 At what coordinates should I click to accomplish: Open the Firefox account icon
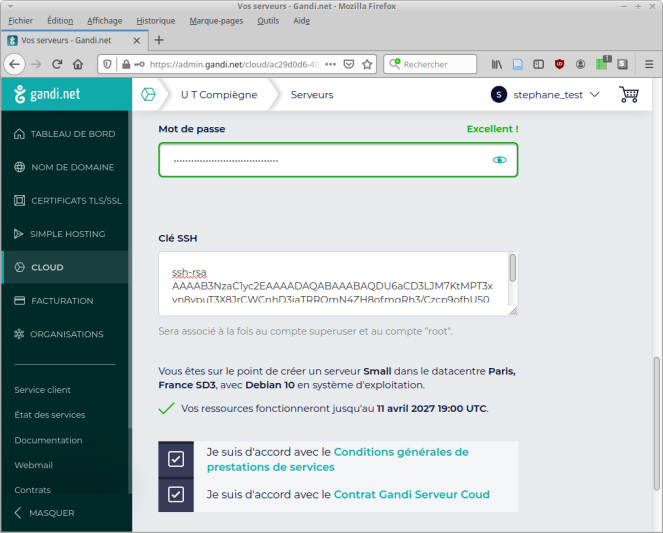(x=581, y=64)
